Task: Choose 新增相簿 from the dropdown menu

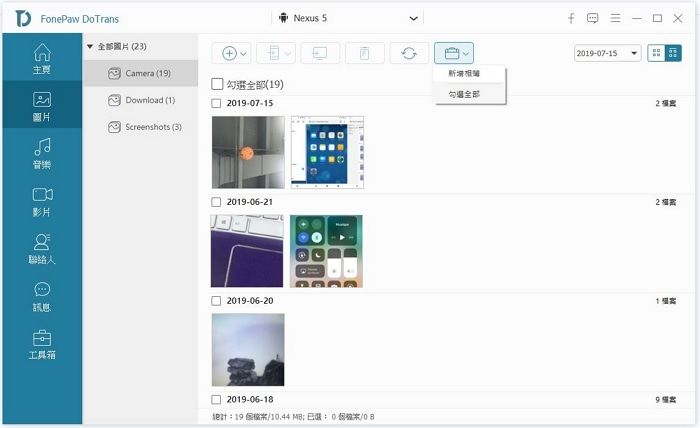Action: click(469, 74)
